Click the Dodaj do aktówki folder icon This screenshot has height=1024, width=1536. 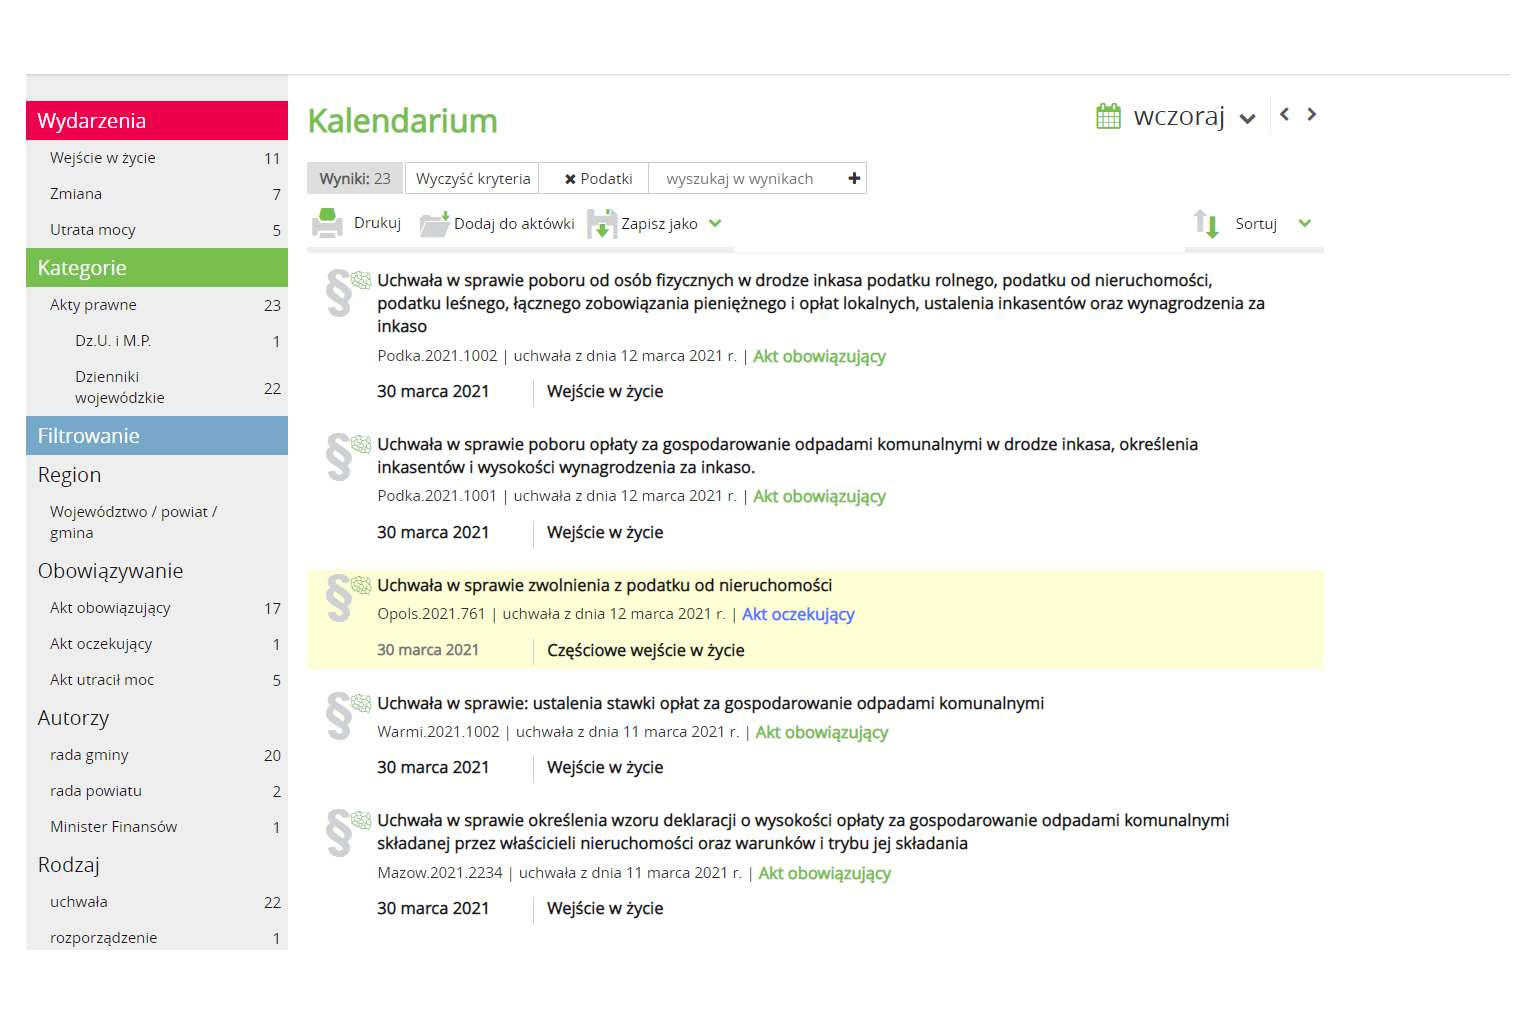(434, 223)
